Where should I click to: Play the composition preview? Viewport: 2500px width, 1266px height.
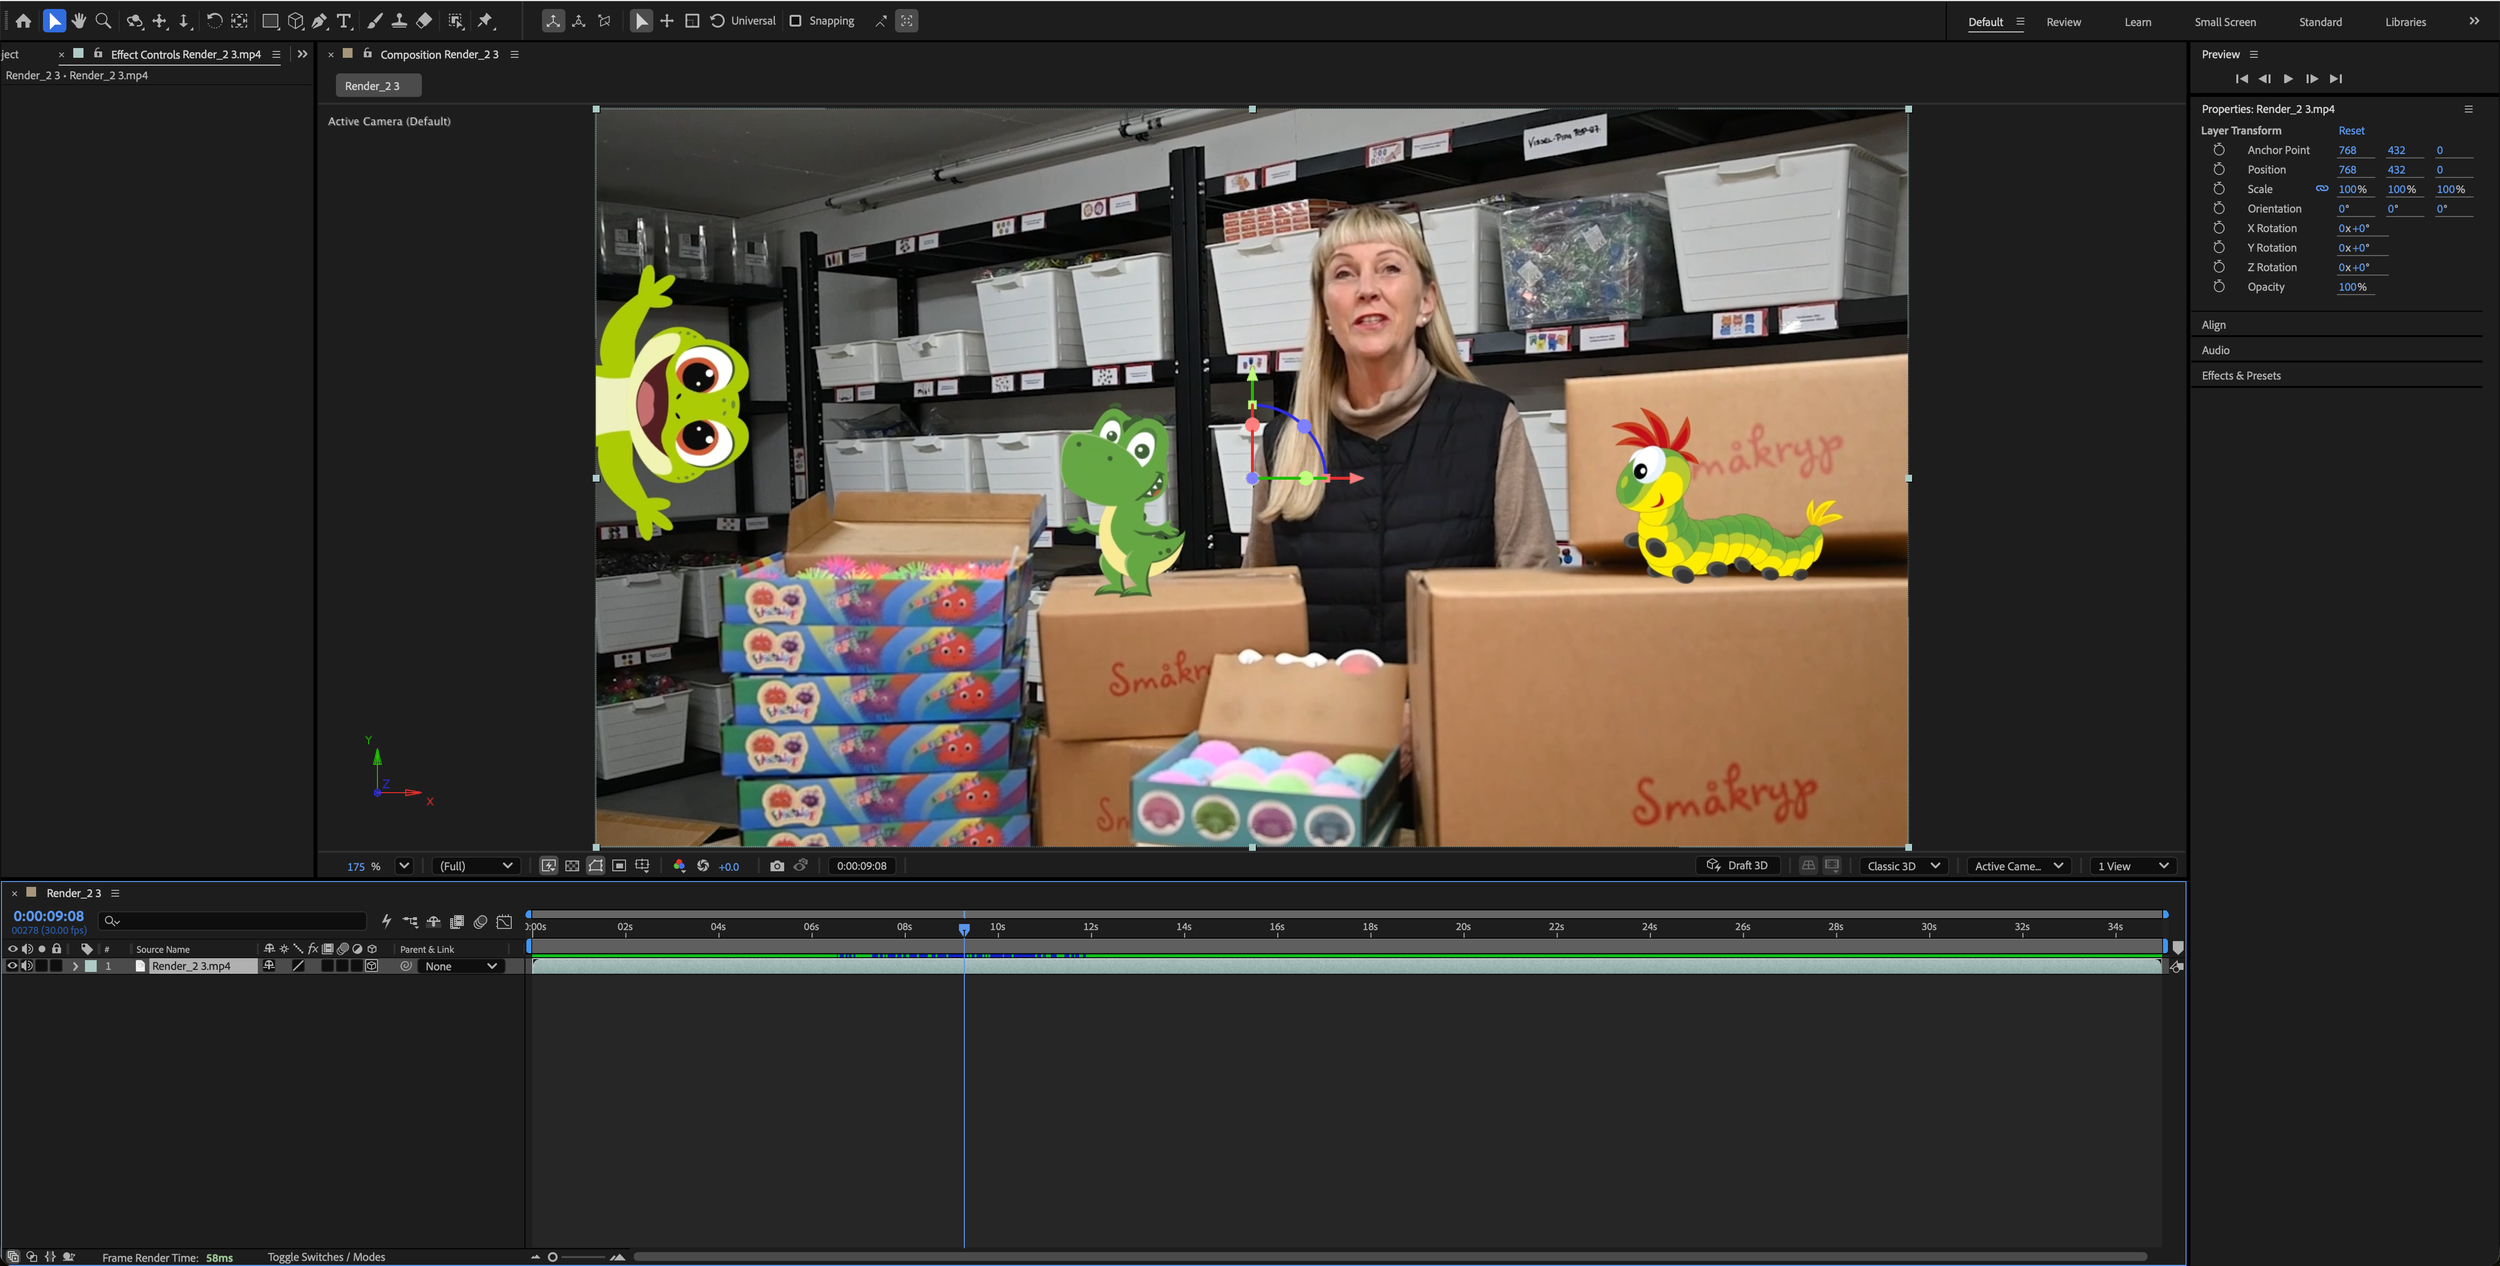pos(2288,78)
